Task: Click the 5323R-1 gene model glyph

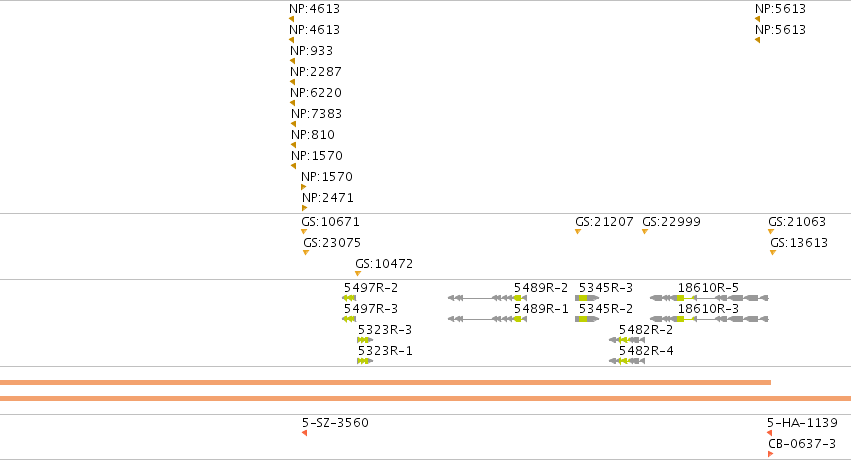Action: tap(365, 361)
